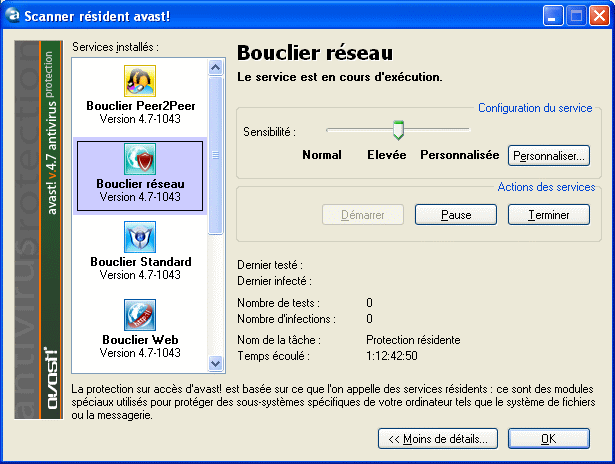Click the 'Protection résidente' task name value
Image resolution: width=615 pixels, height=464 pixels.
tap(413, 340)
